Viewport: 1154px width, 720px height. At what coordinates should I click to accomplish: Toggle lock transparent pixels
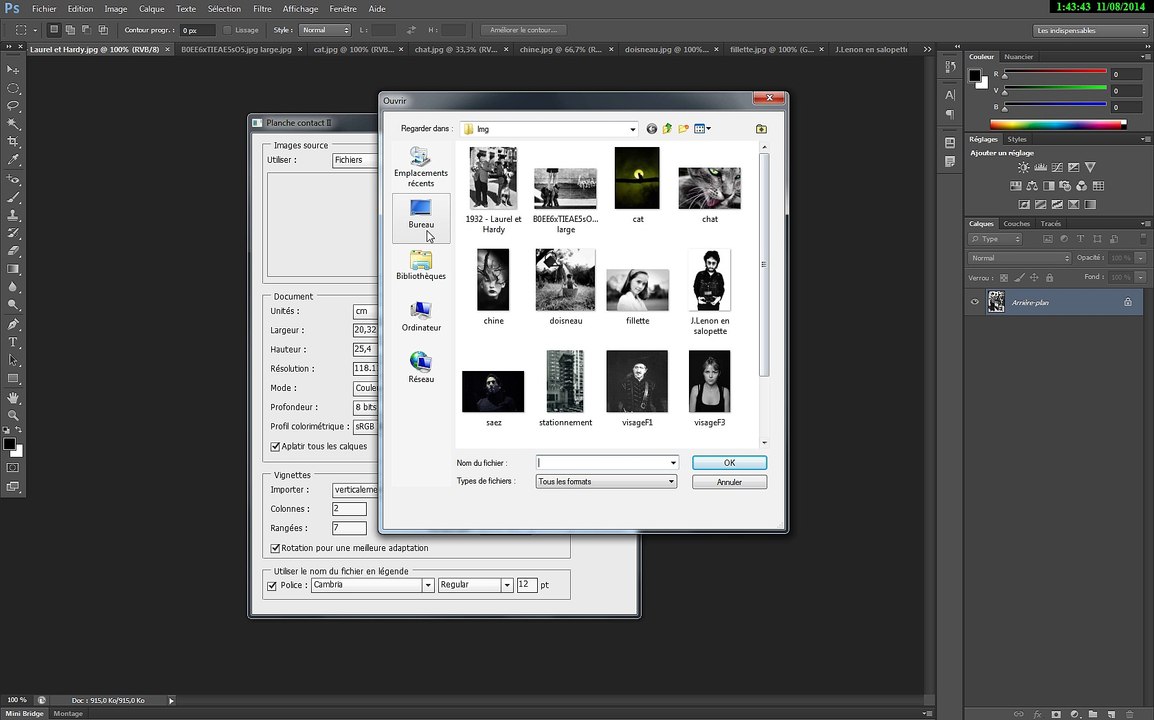coord(1004,278)
